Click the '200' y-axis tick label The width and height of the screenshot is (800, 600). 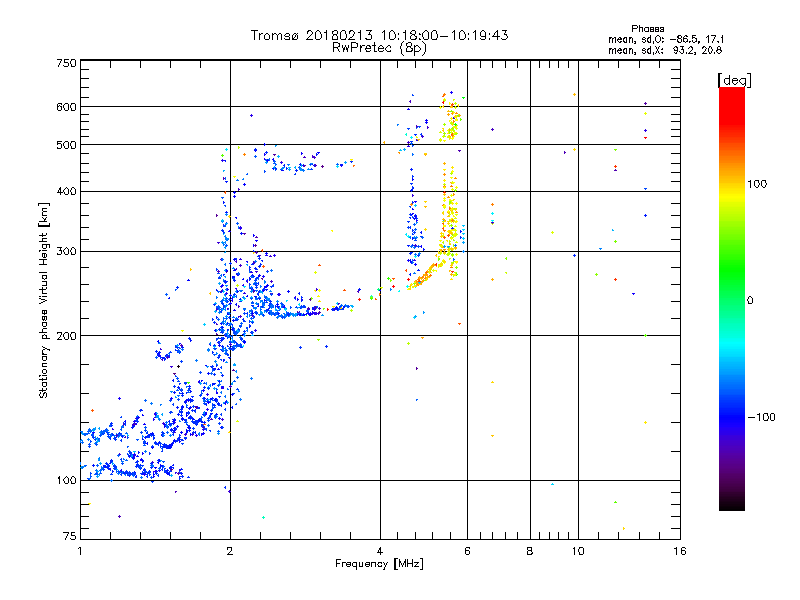66,336
